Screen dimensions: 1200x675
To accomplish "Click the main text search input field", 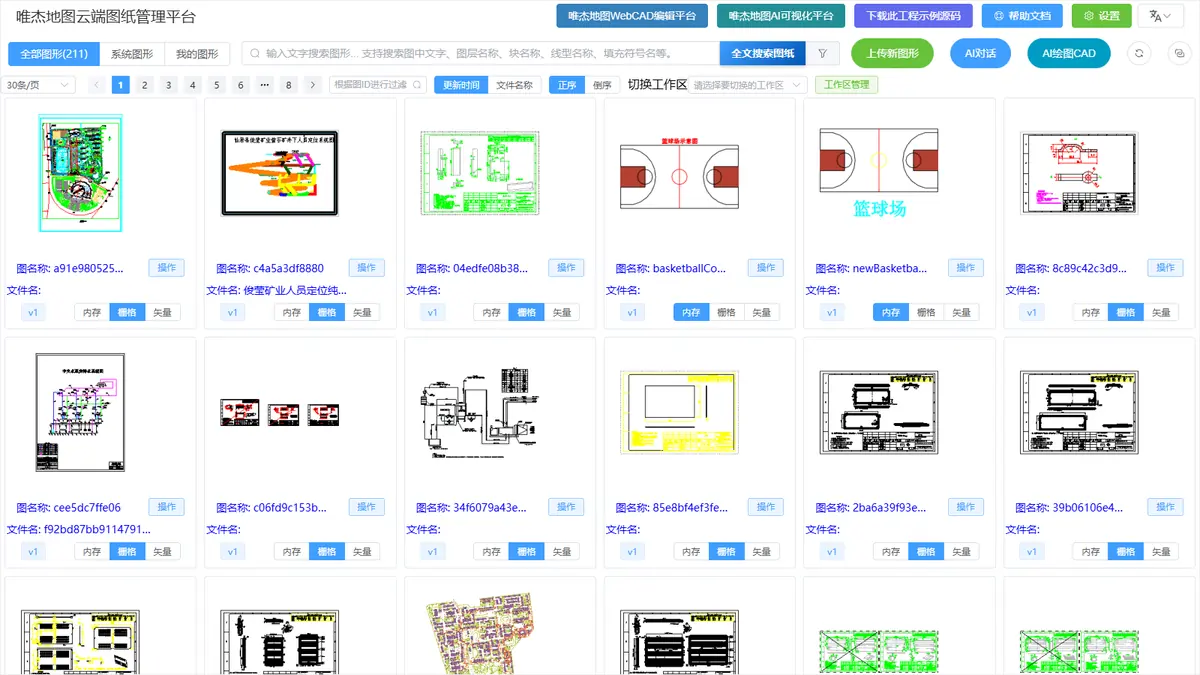I will click(x=480, y=54).
